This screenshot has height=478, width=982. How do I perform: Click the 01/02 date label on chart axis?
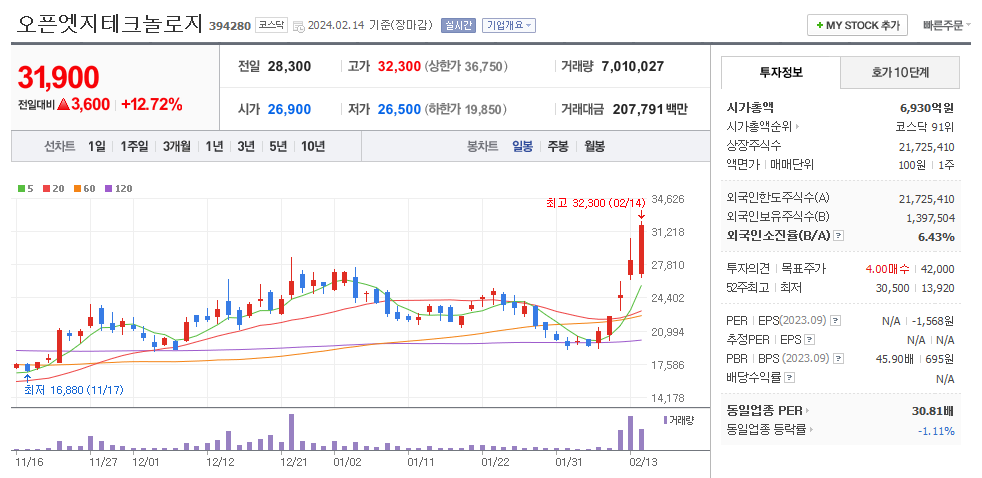[x=348, y=462]
